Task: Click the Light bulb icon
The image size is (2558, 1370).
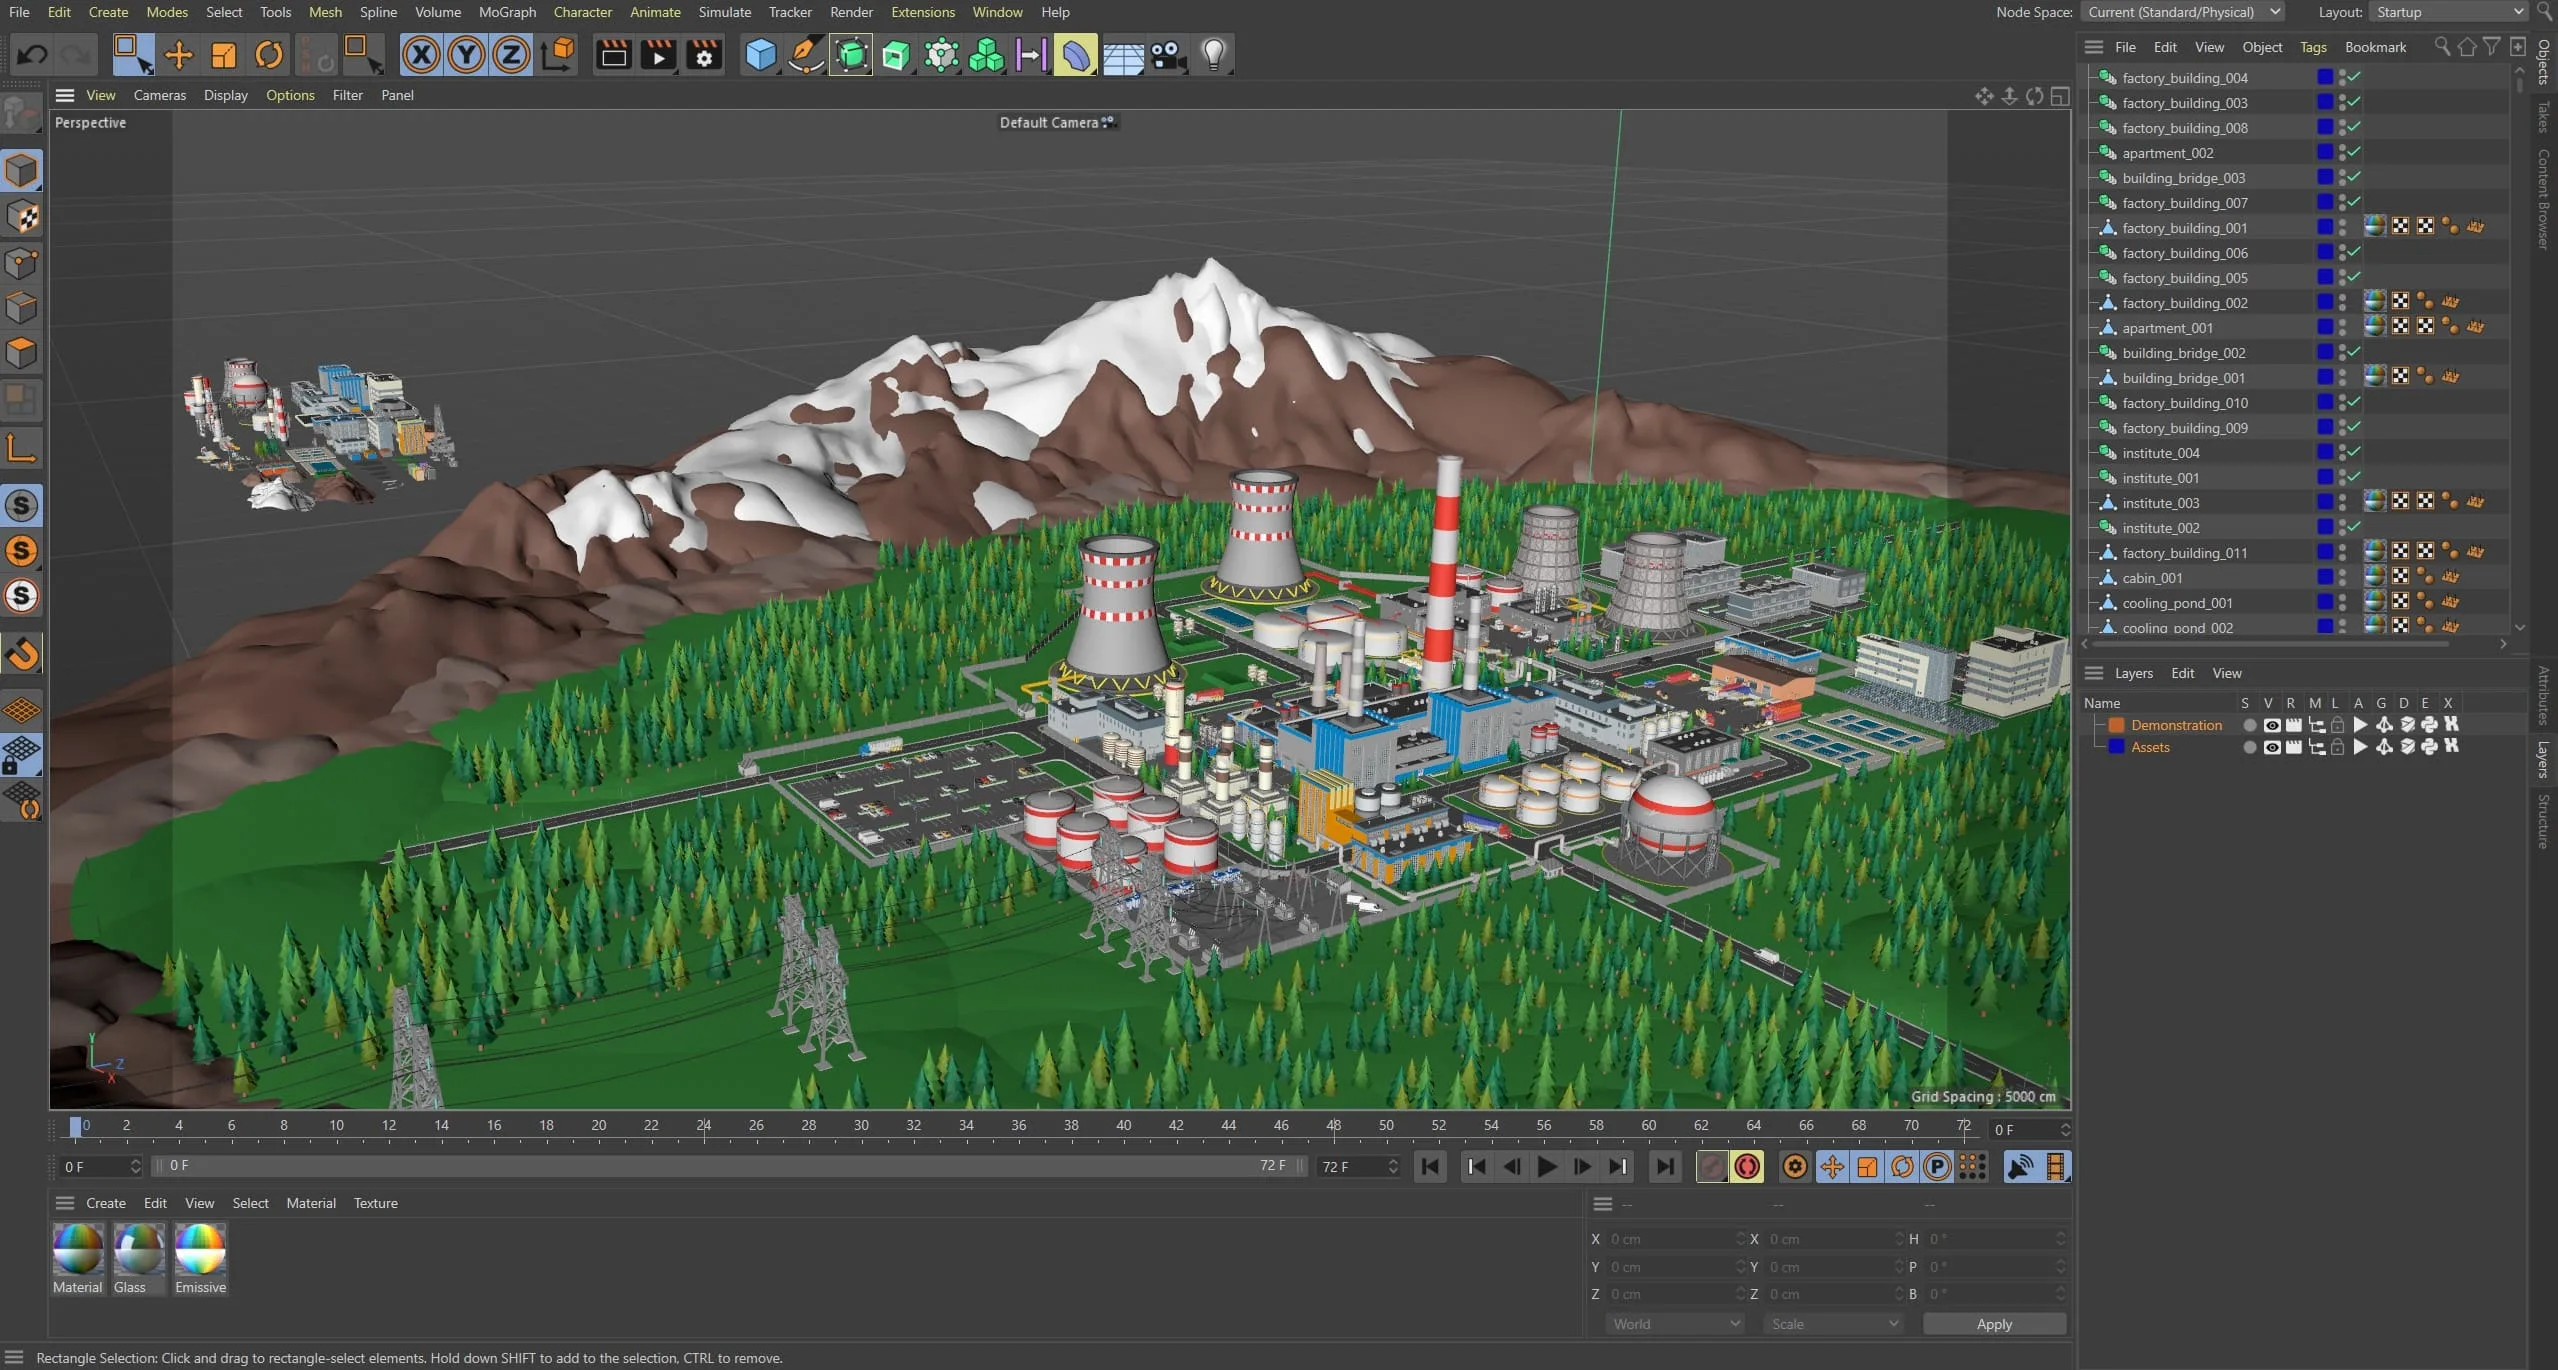Action: click(x=1213, y=55)
